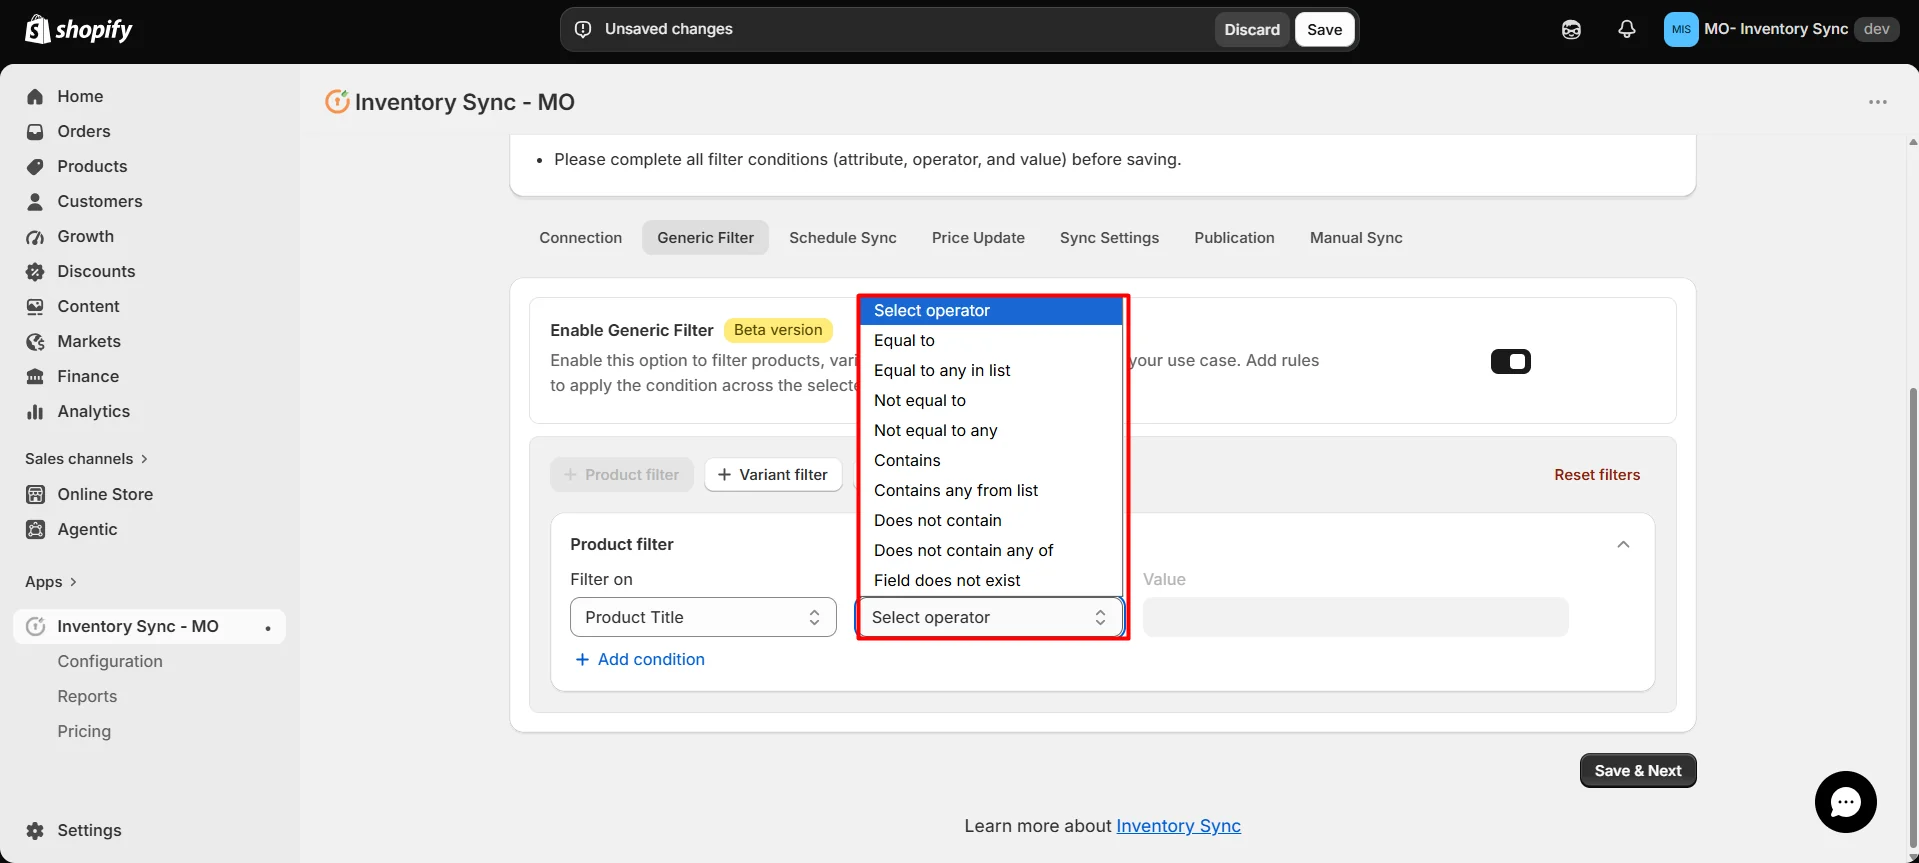Switch to the Publication tab
Image resolution: width=1919 pixels, height=863 pixels.
click(x=1234, y=237)
